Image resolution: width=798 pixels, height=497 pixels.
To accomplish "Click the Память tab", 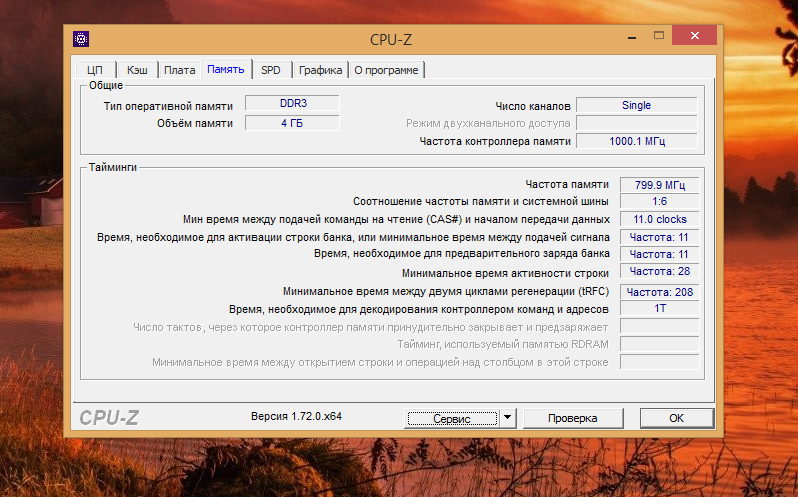I will (x=226, y=69).
